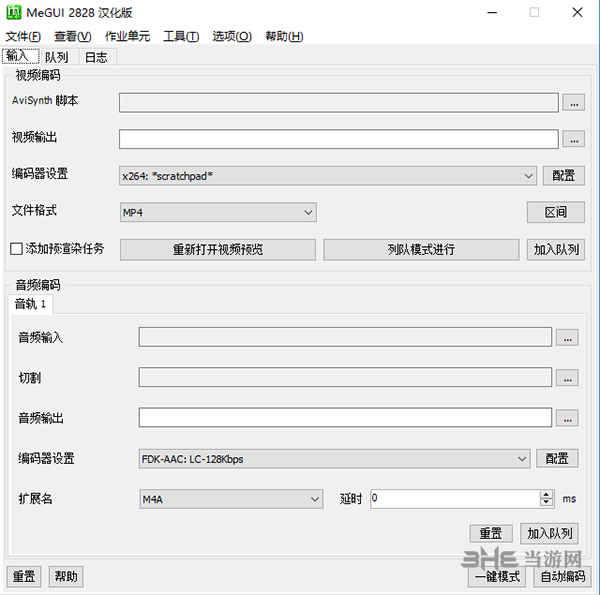Click the 区间 button
600x595 pixels.
point(556,212)
